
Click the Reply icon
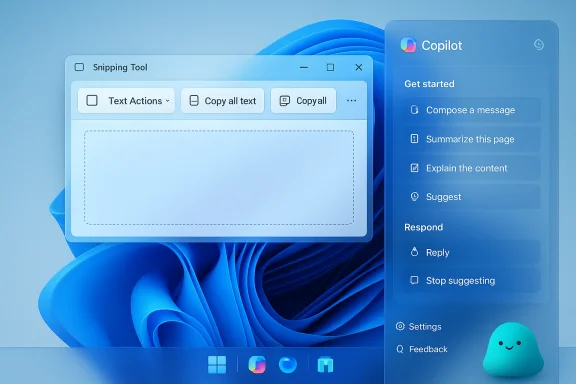[414, 252]
